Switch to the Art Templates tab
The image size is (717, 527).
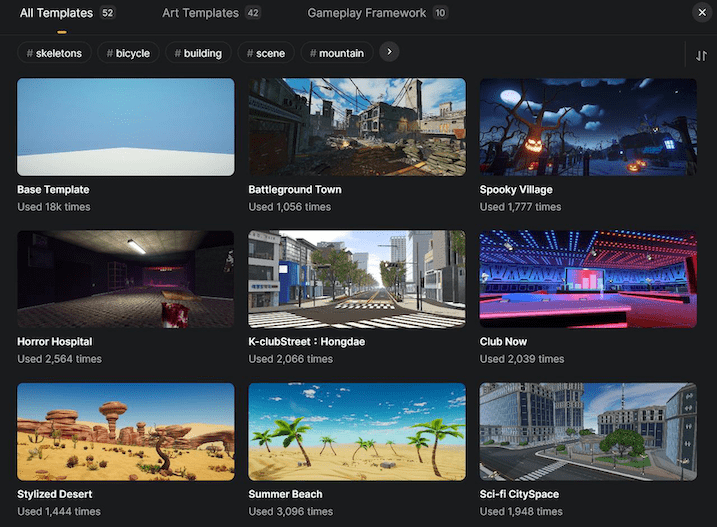211,13
